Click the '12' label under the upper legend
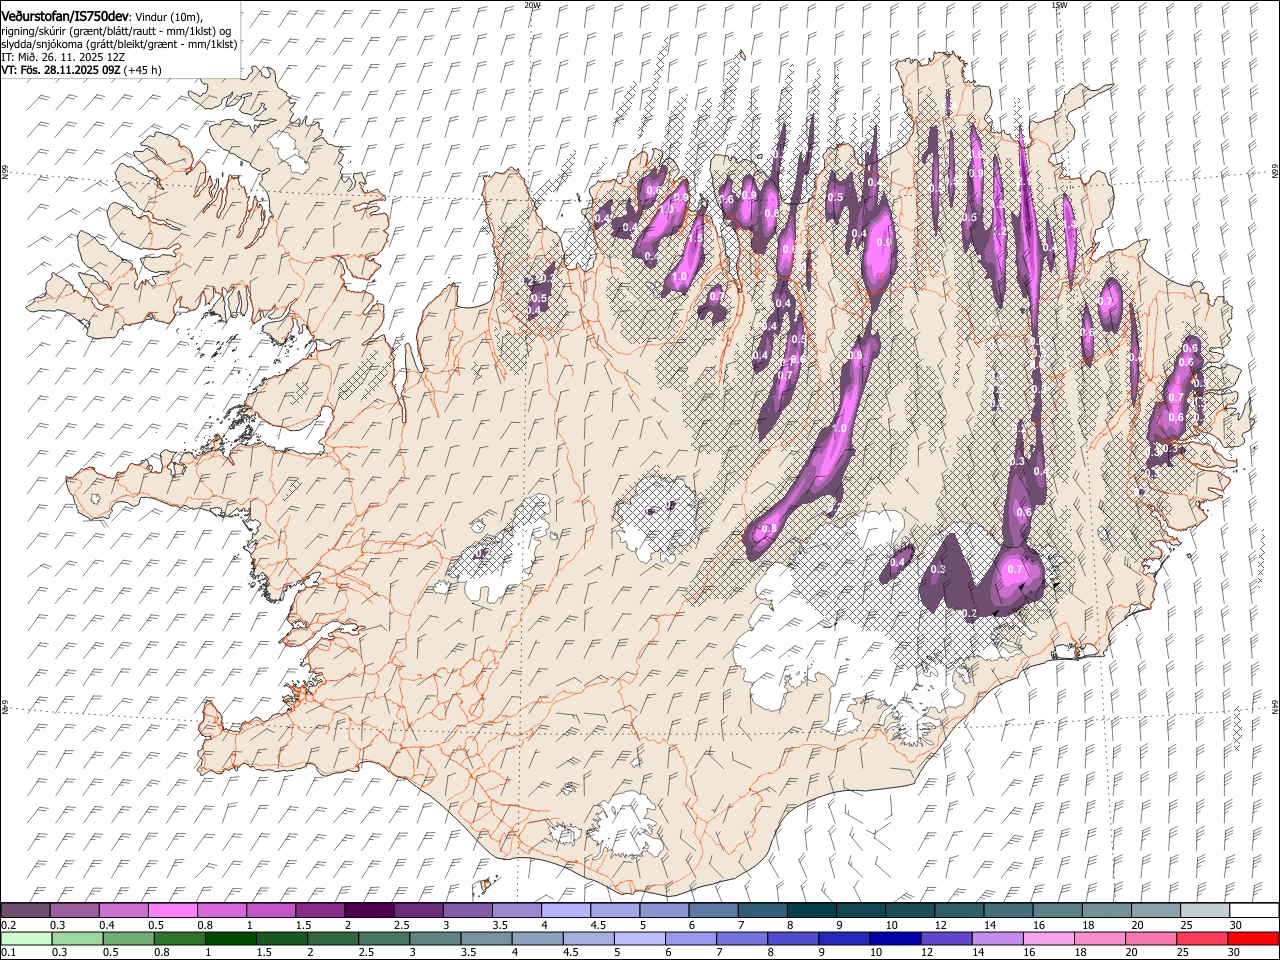 tap(940, 925)
